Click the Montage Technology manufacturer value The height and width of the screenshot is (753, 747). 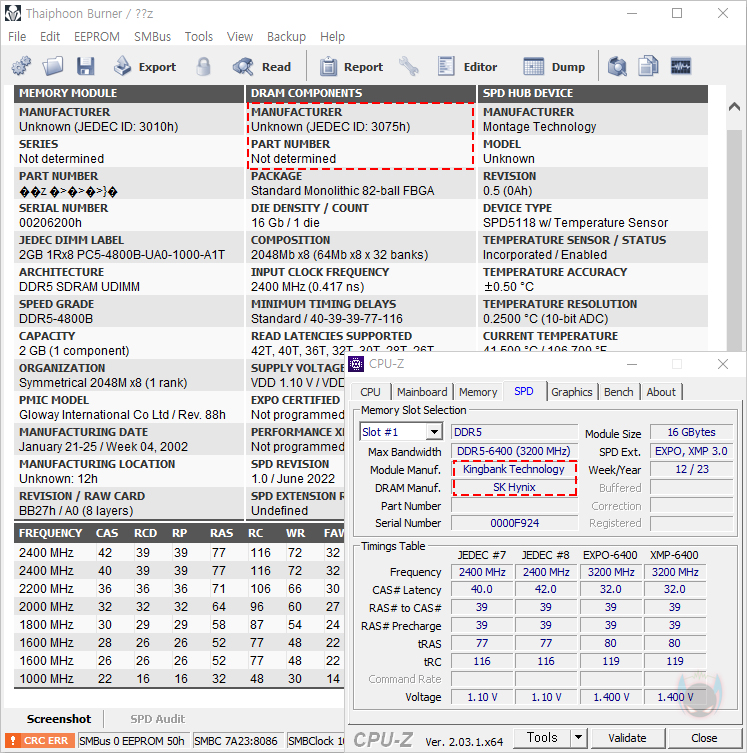(539, 127)
